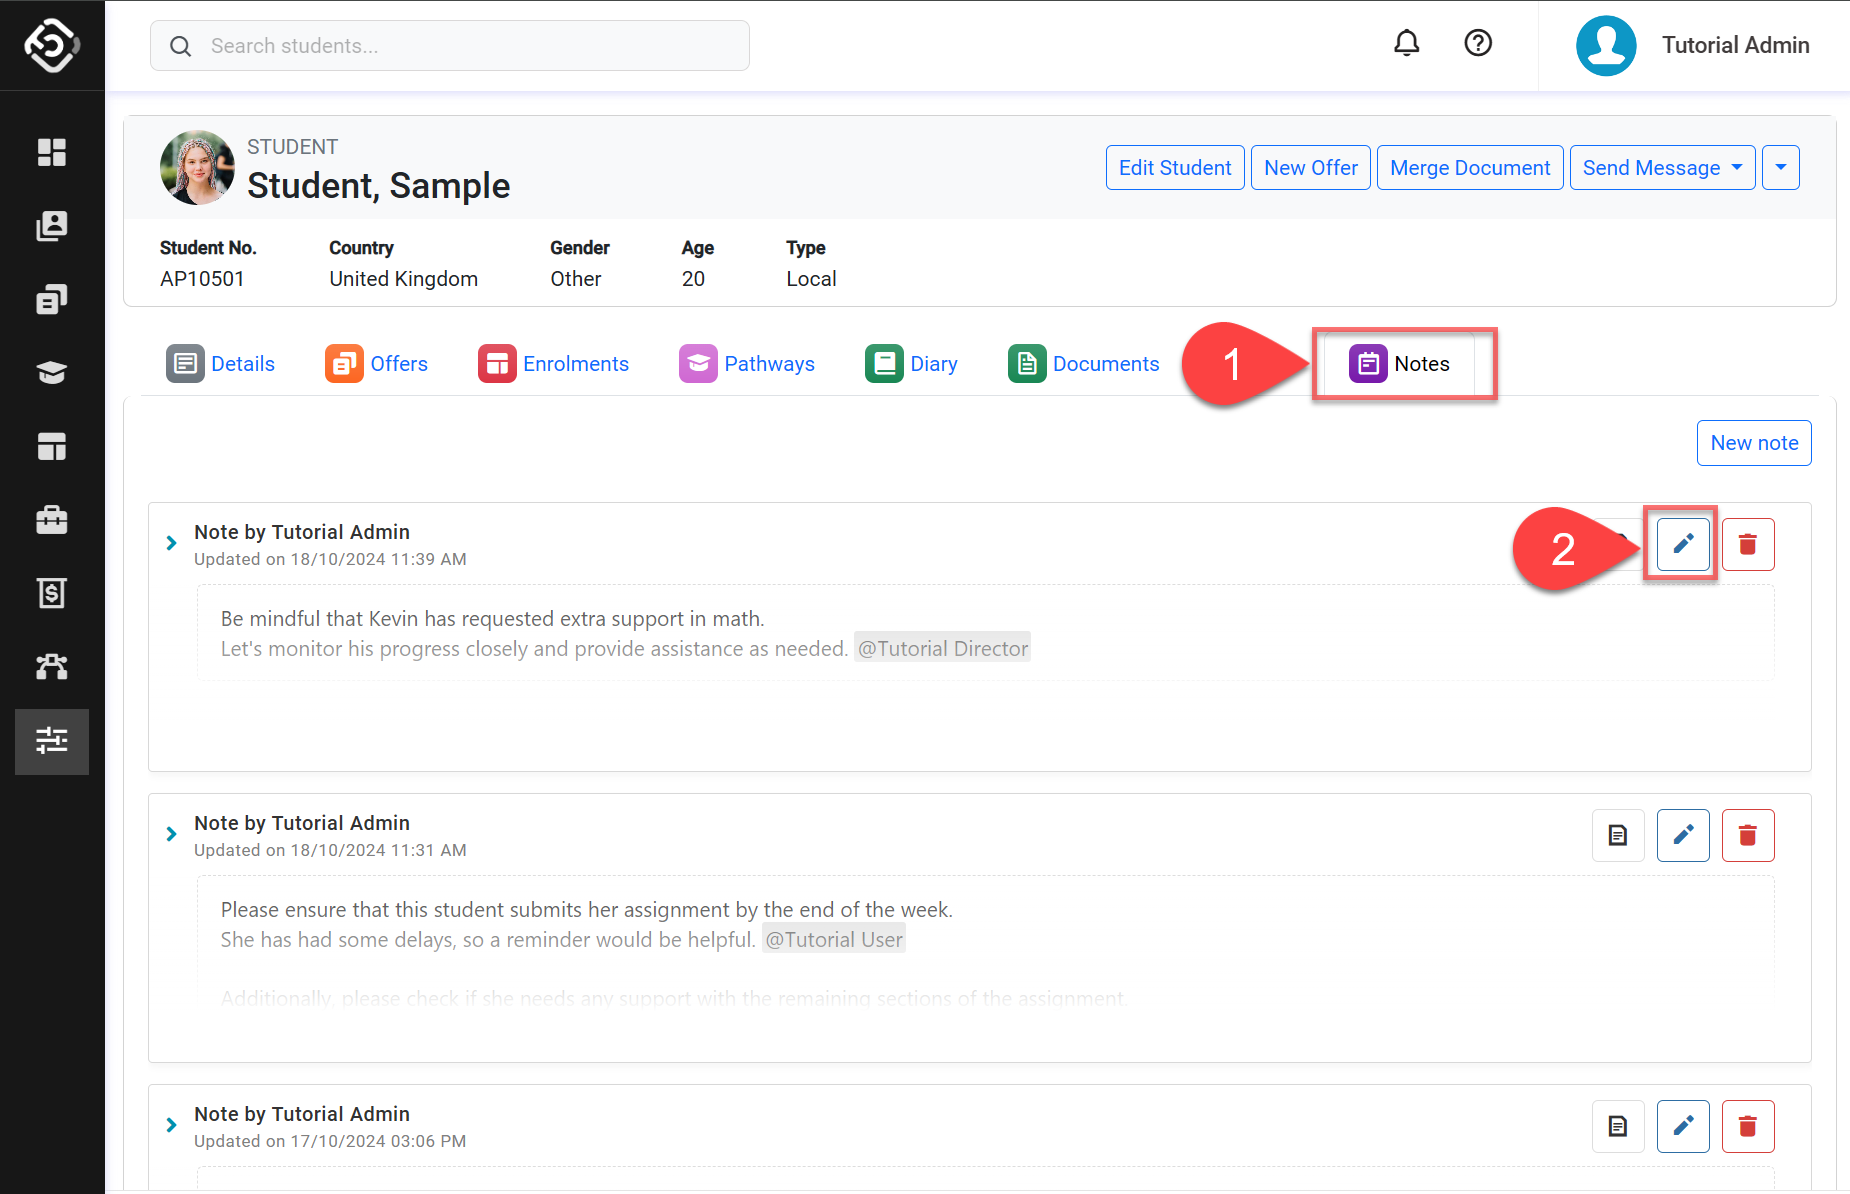Delete the note updated 11:31 AM

[1747, 835]
